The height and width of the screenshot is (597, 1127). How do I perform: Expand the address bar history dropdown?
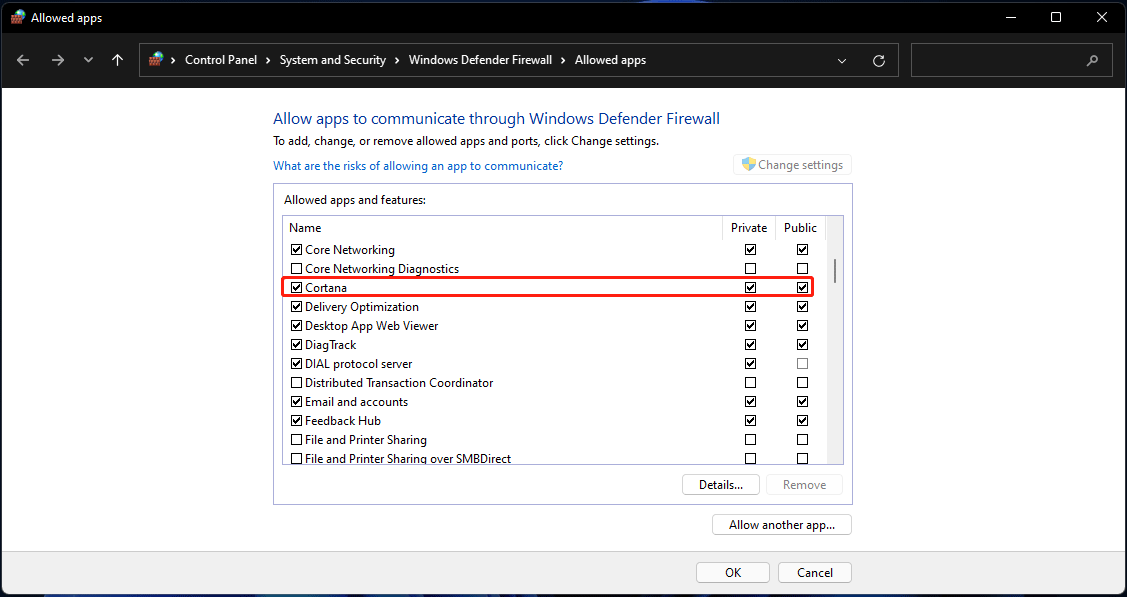[x=842, y=61]
